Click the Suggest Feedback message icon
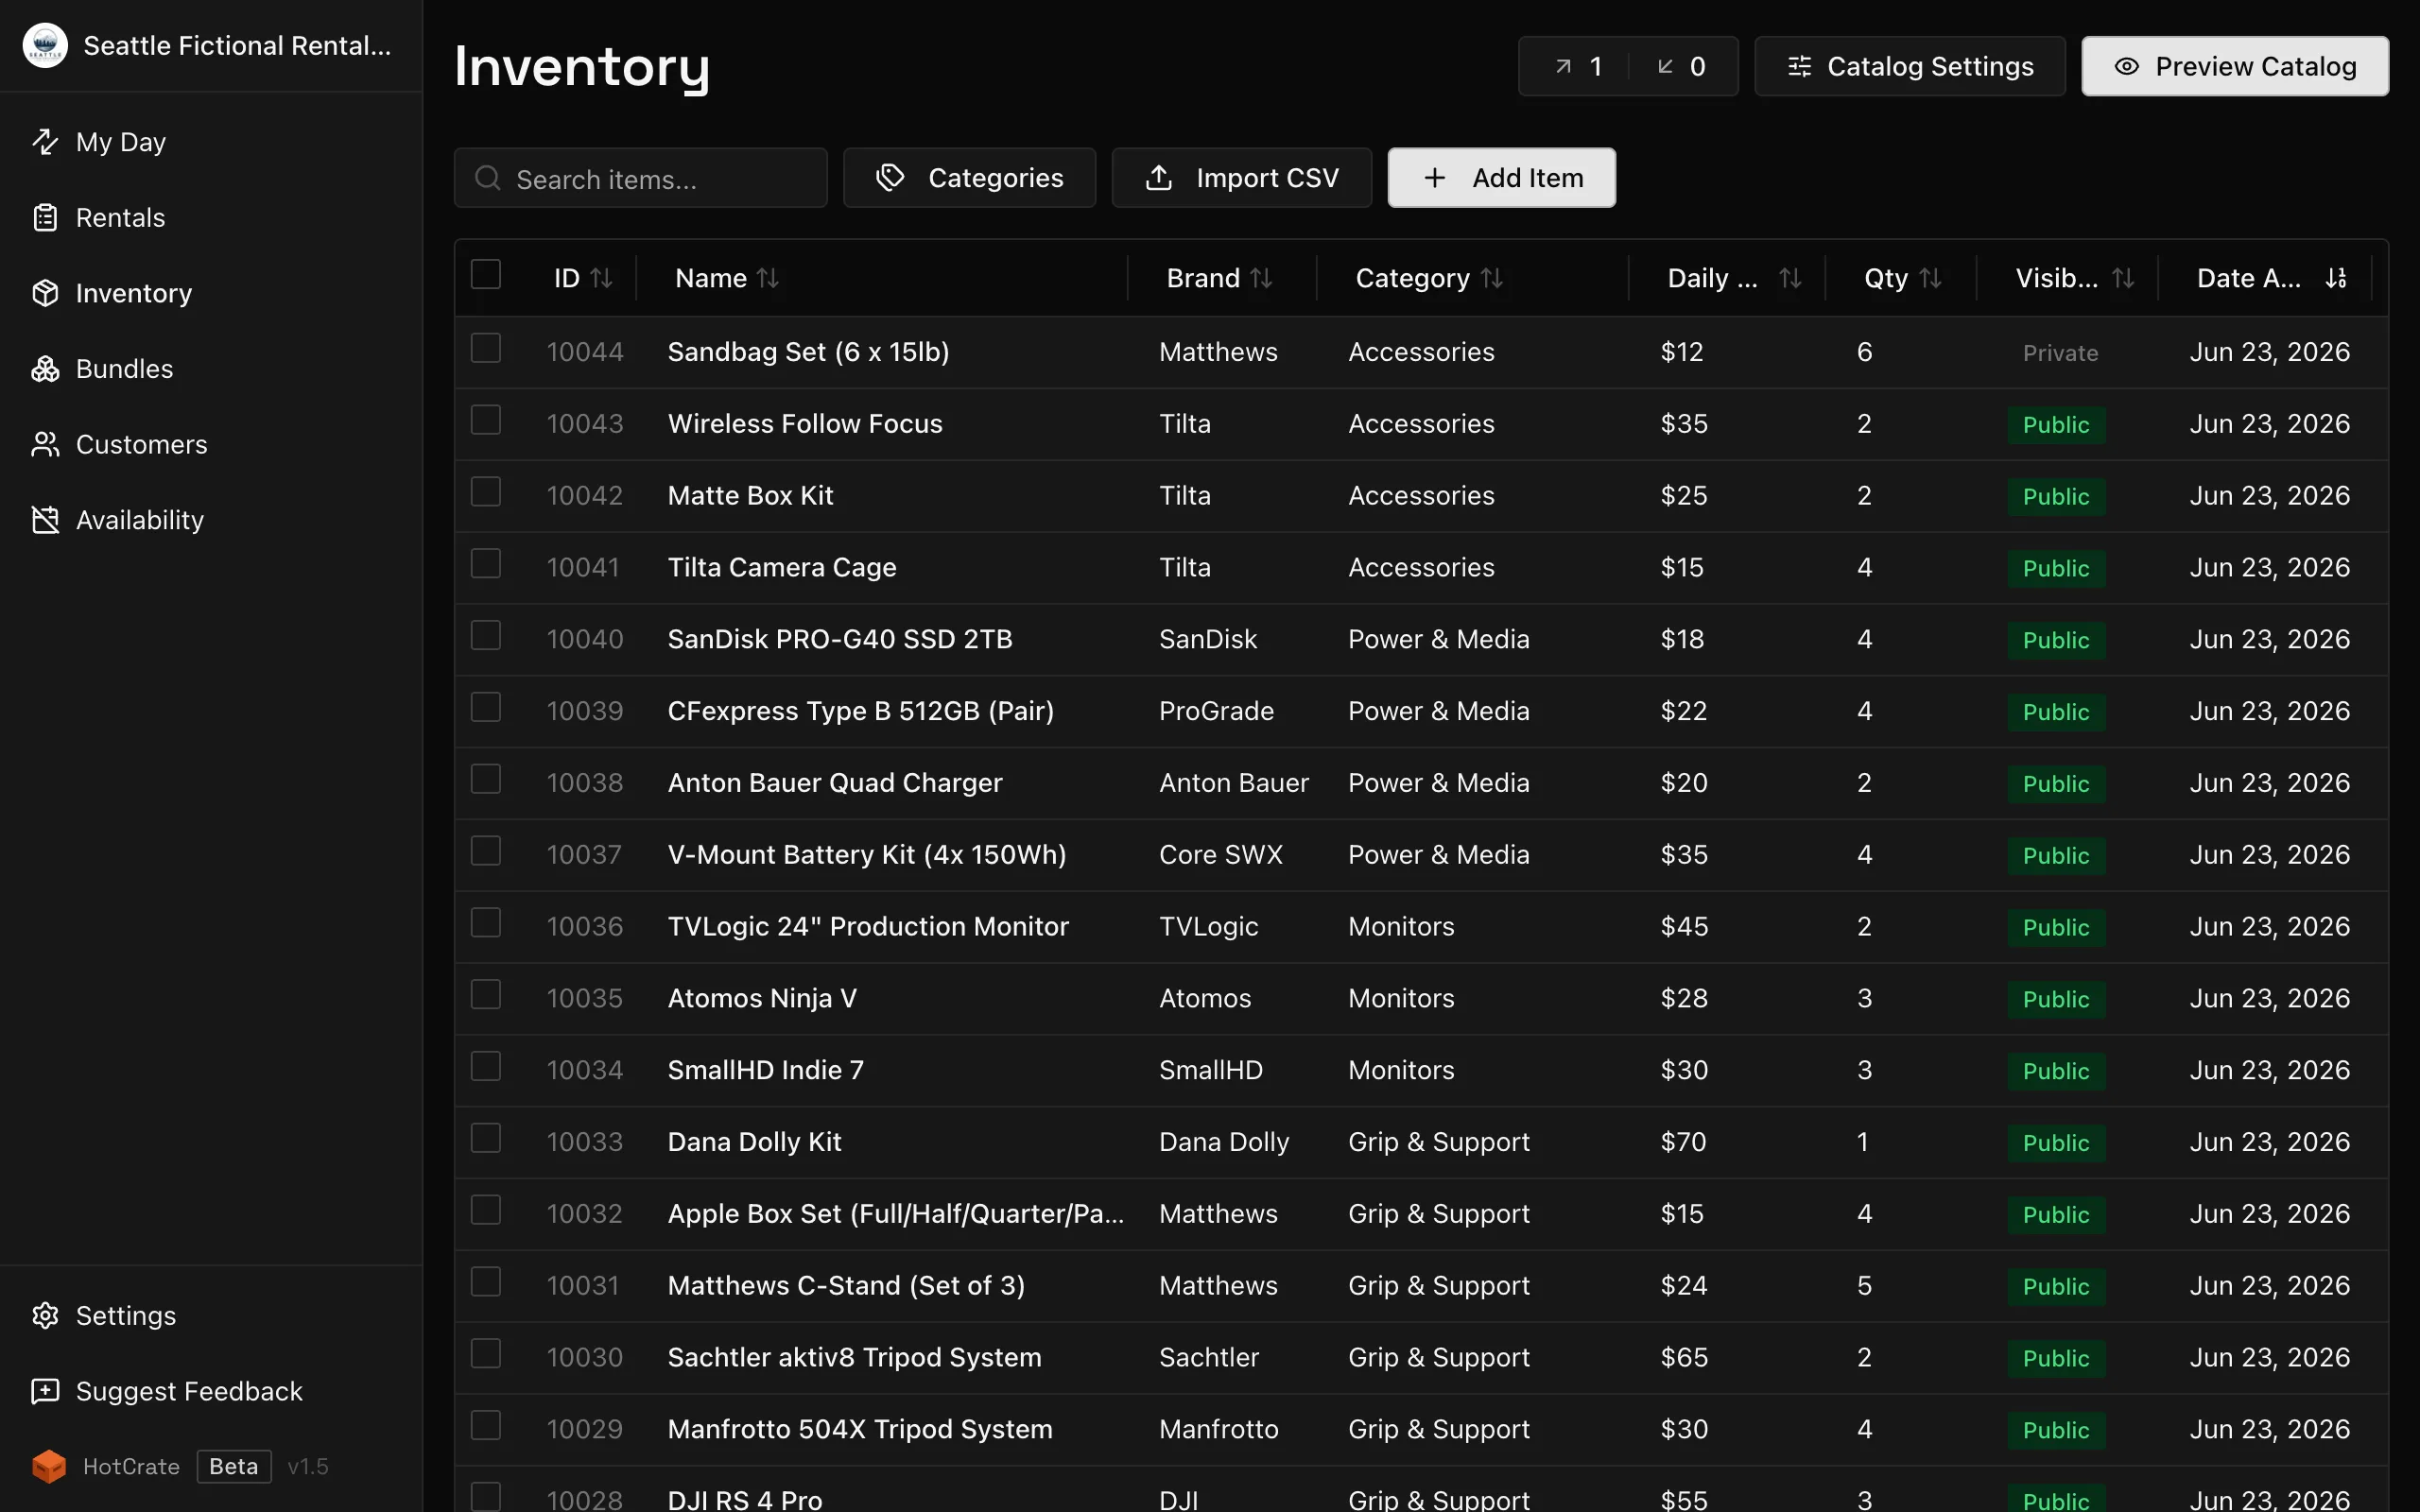 point(45,1391)
